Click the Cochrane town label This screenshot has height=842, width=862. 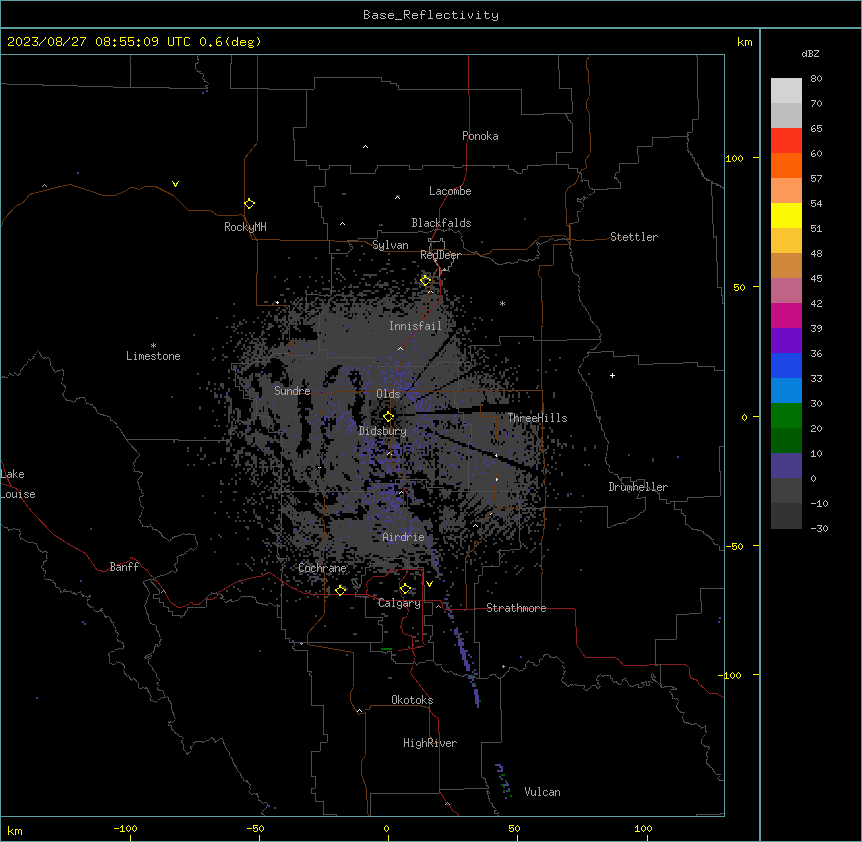[322, 568]
